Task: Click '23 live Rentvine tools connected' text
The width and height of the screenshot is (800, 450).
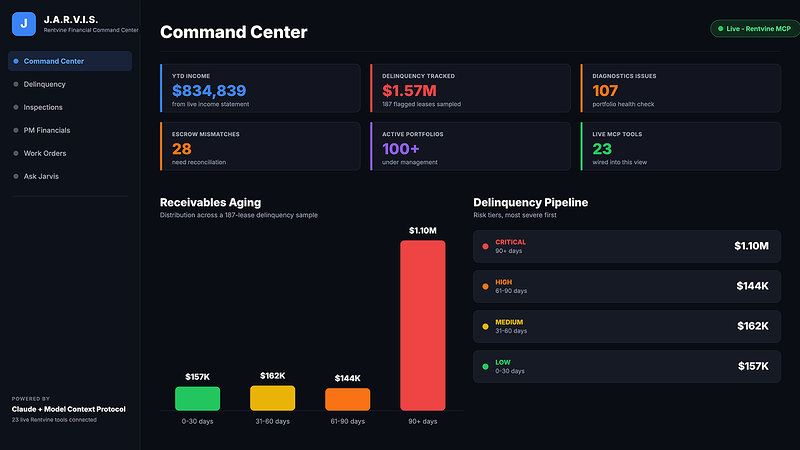Action: coord(54,420)
